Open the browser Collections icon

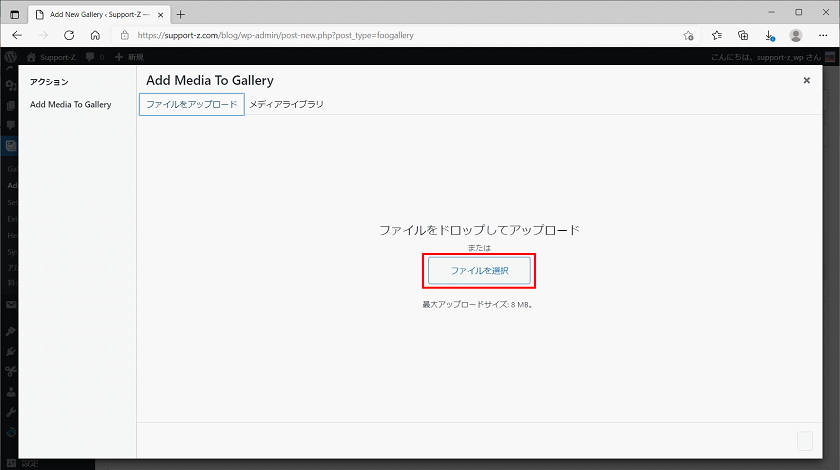point(743,35)
